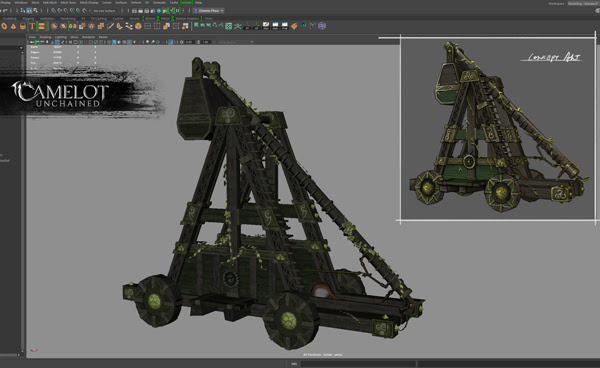600x368 pixels.
Task: Click the pencil-like multi-cut tool shelf icon
Action: tap(110, 26)
